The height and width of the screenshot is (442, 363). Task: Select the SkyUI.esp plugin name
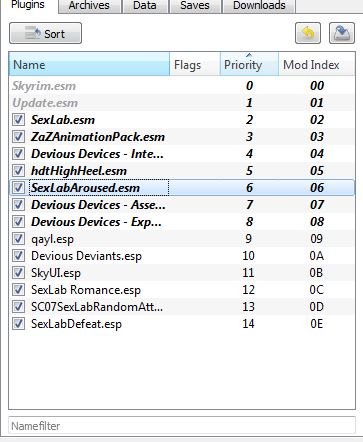pos(56,273)
